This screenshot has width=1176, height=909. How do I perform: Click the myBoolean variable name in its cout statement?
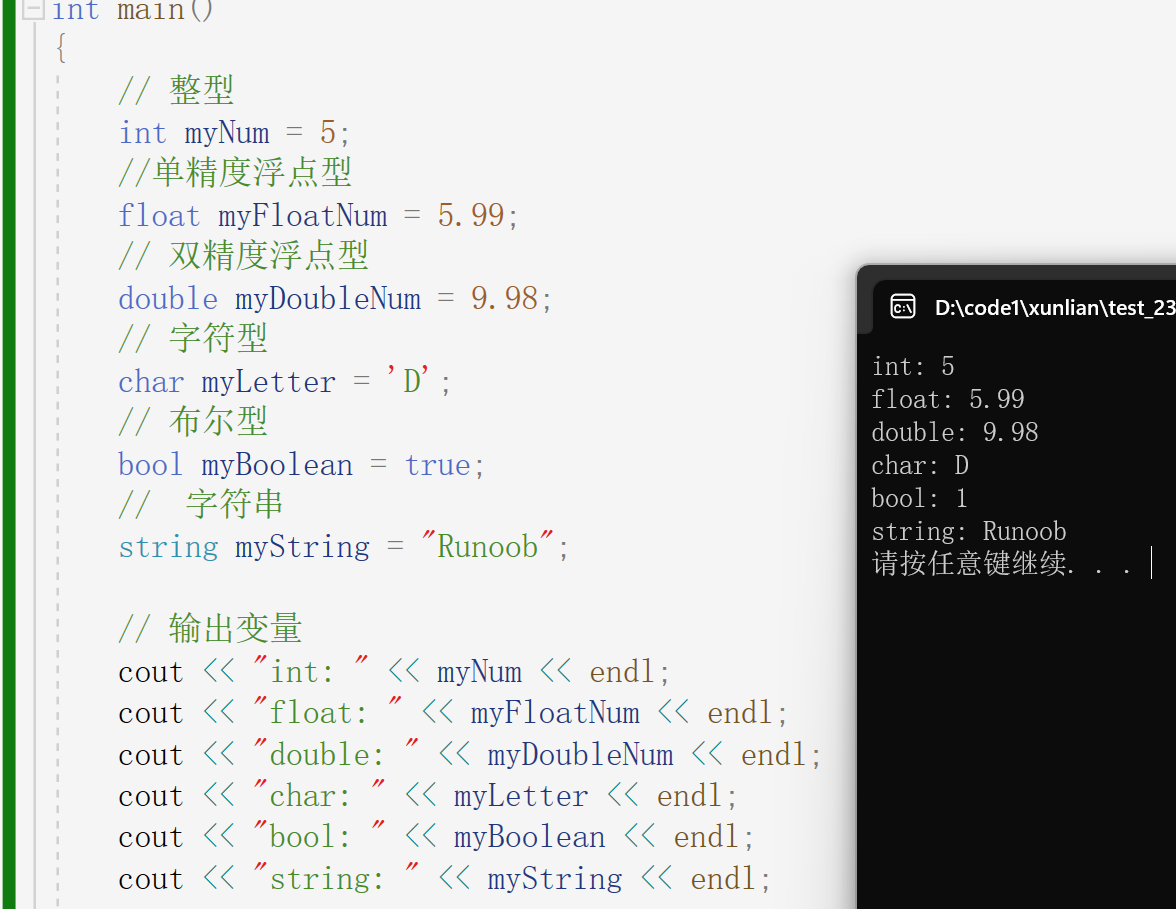tap(529, 836)
